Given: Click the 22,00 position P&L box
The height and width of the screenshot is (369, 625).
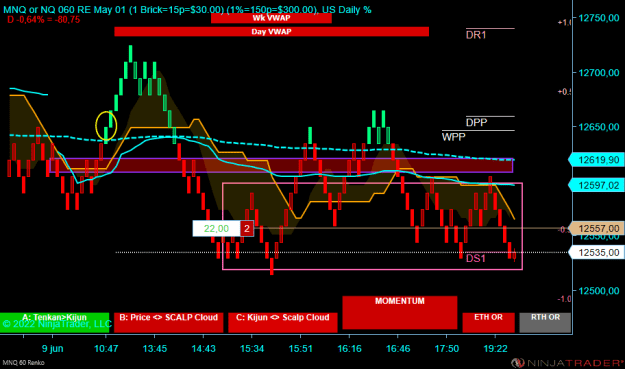Looking at the screenshot, I should pos(216,229).
